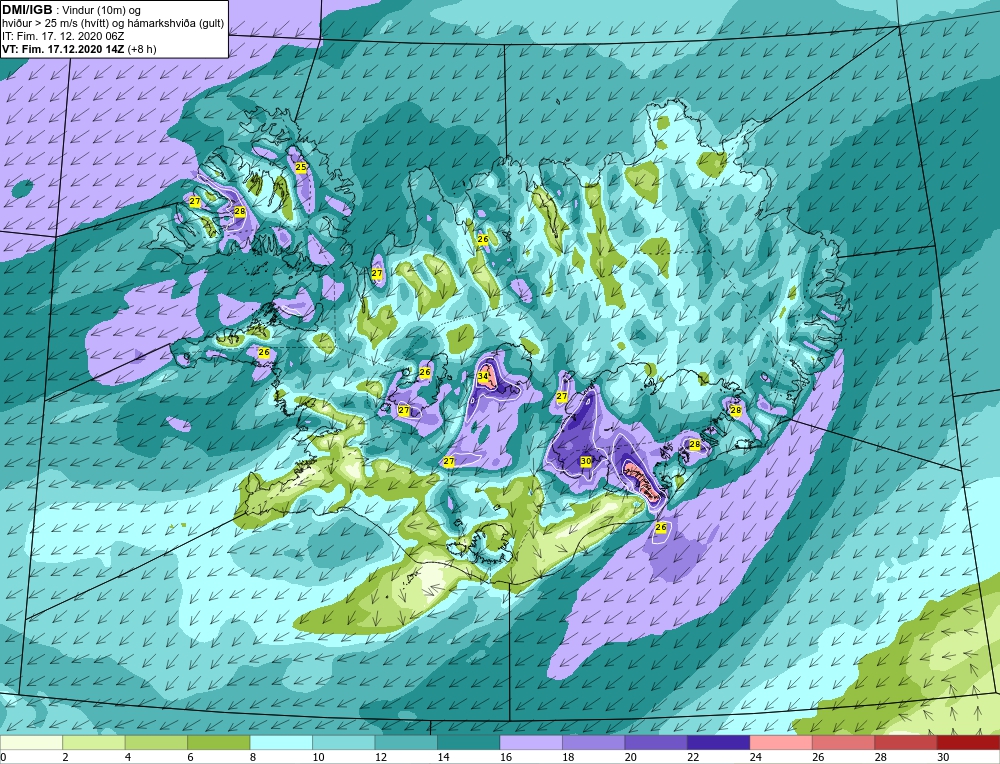Click the legend scale value 18
The height and width of the screenshot is (764, 1000).
pyautogui.click(x=568, y=757)
